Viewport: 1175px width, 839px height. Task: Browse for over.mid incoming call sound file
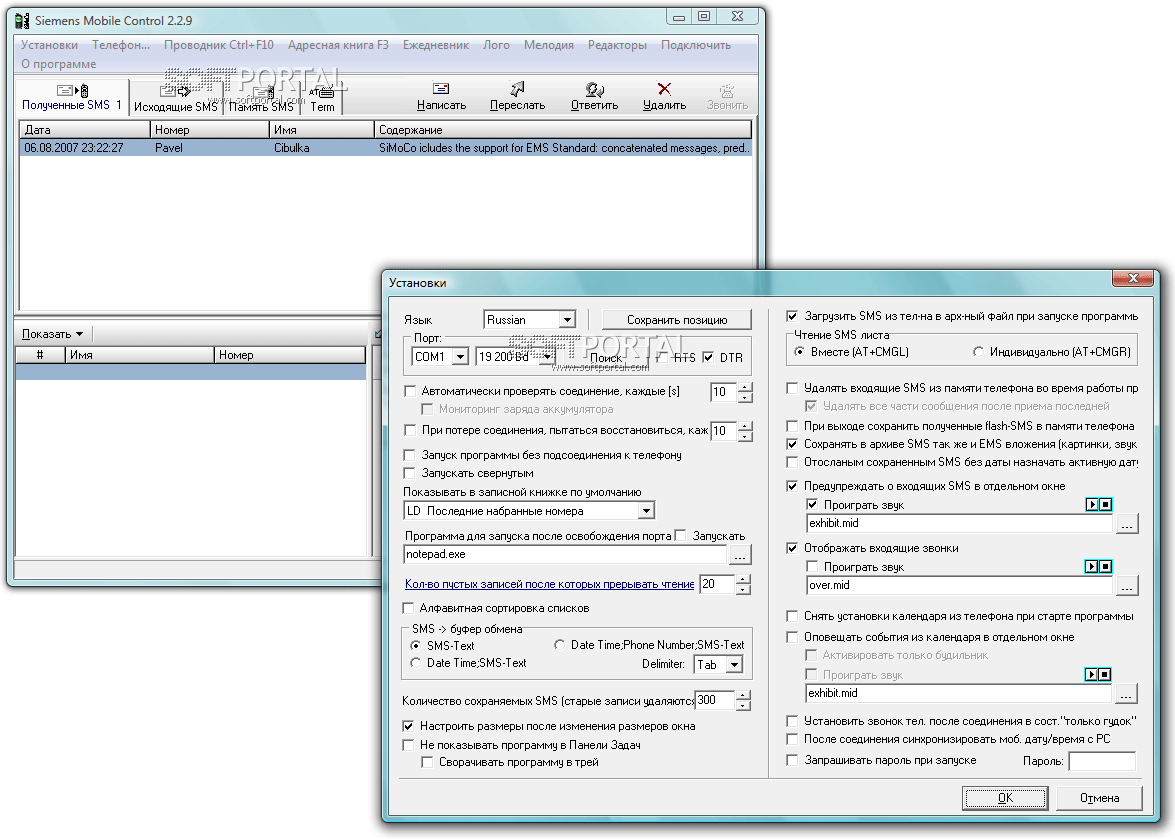point(1127,586)
